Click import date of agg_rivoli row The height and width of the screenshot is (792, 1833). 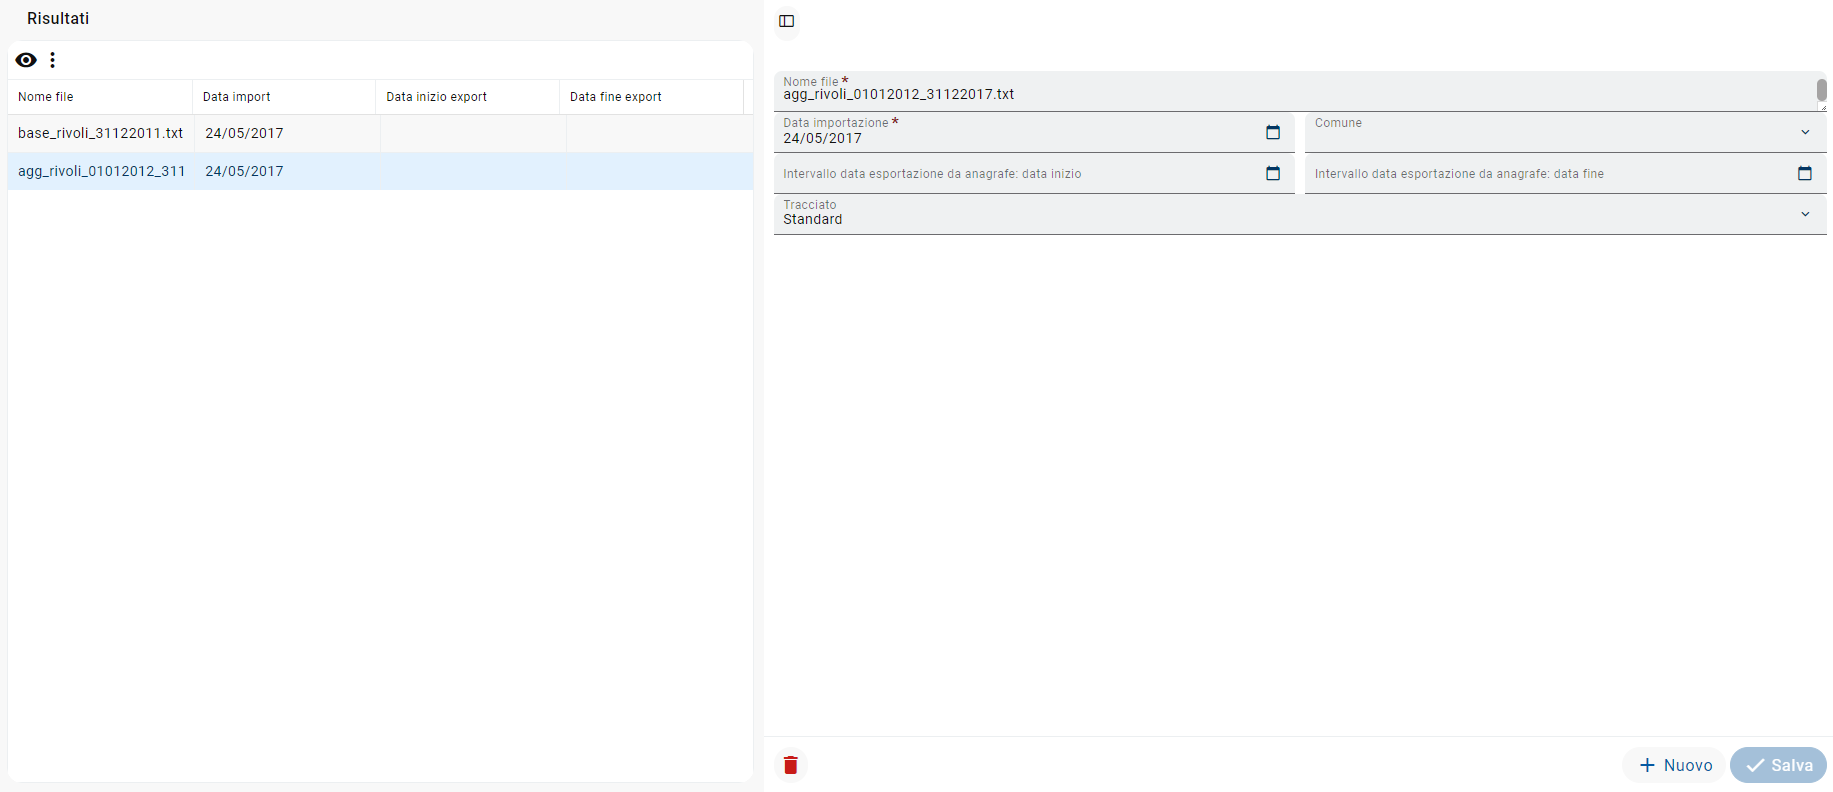pos(244,171)
